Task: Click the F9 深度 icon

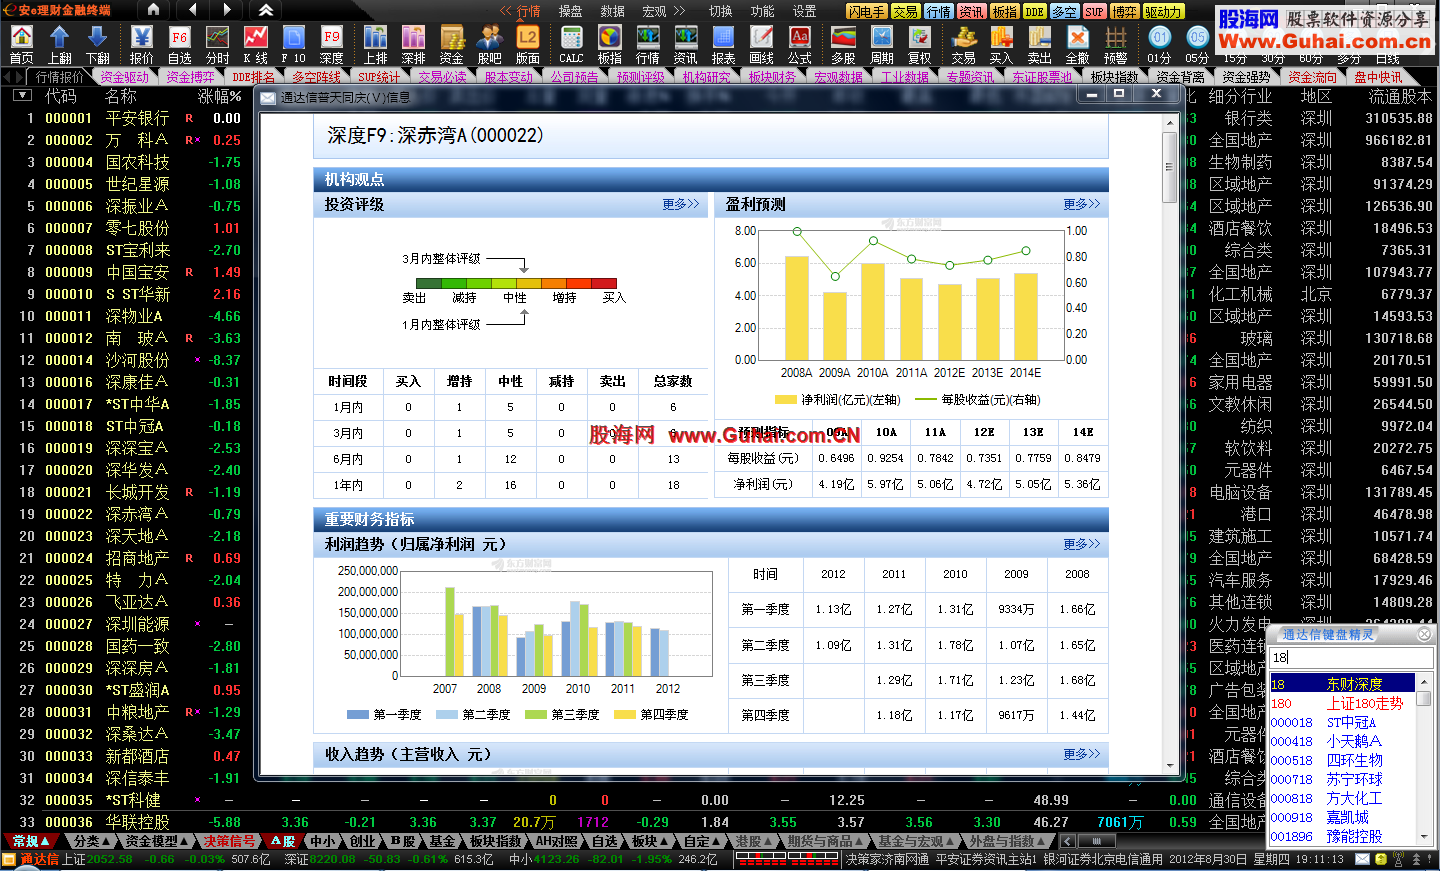Action: pyautogui.click(x=331, y=44)
